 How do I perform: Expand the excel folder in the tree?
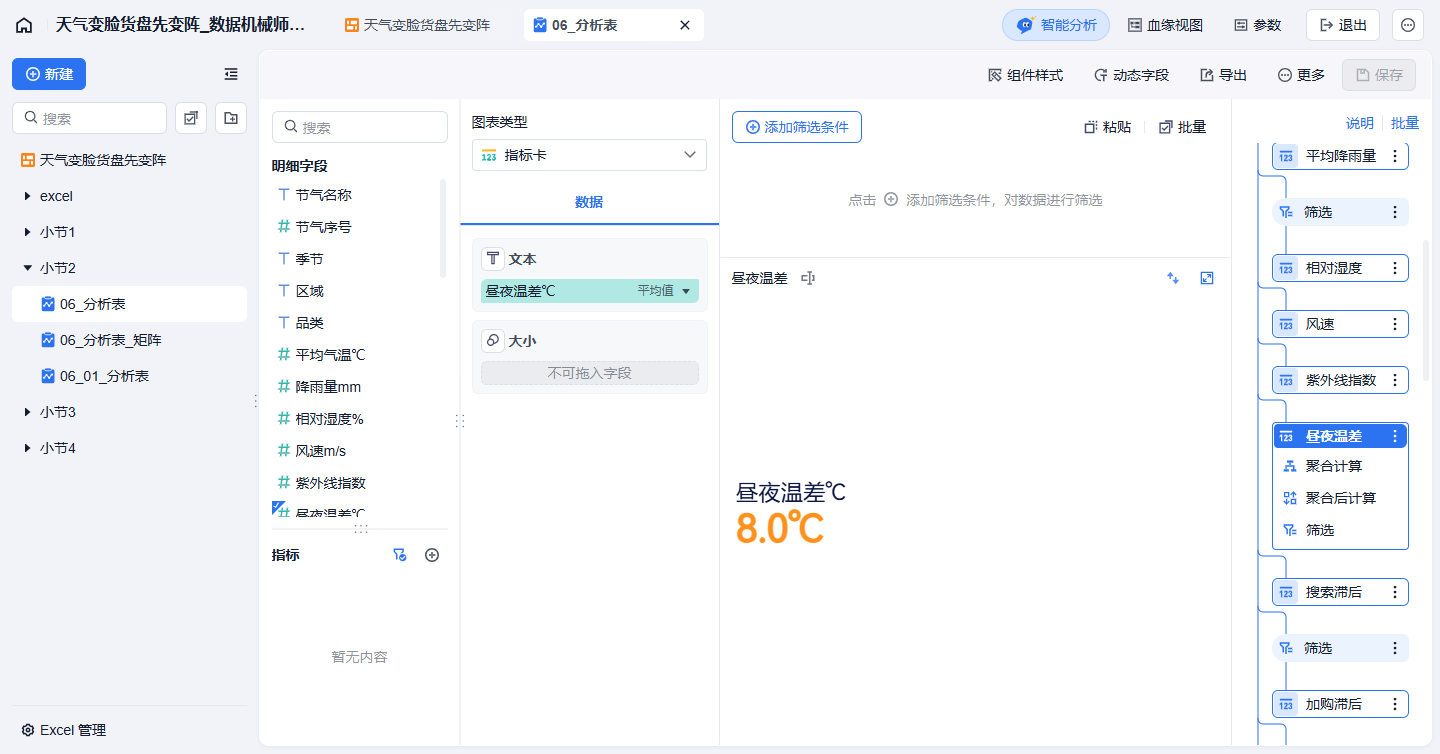(x=27, y=196)
